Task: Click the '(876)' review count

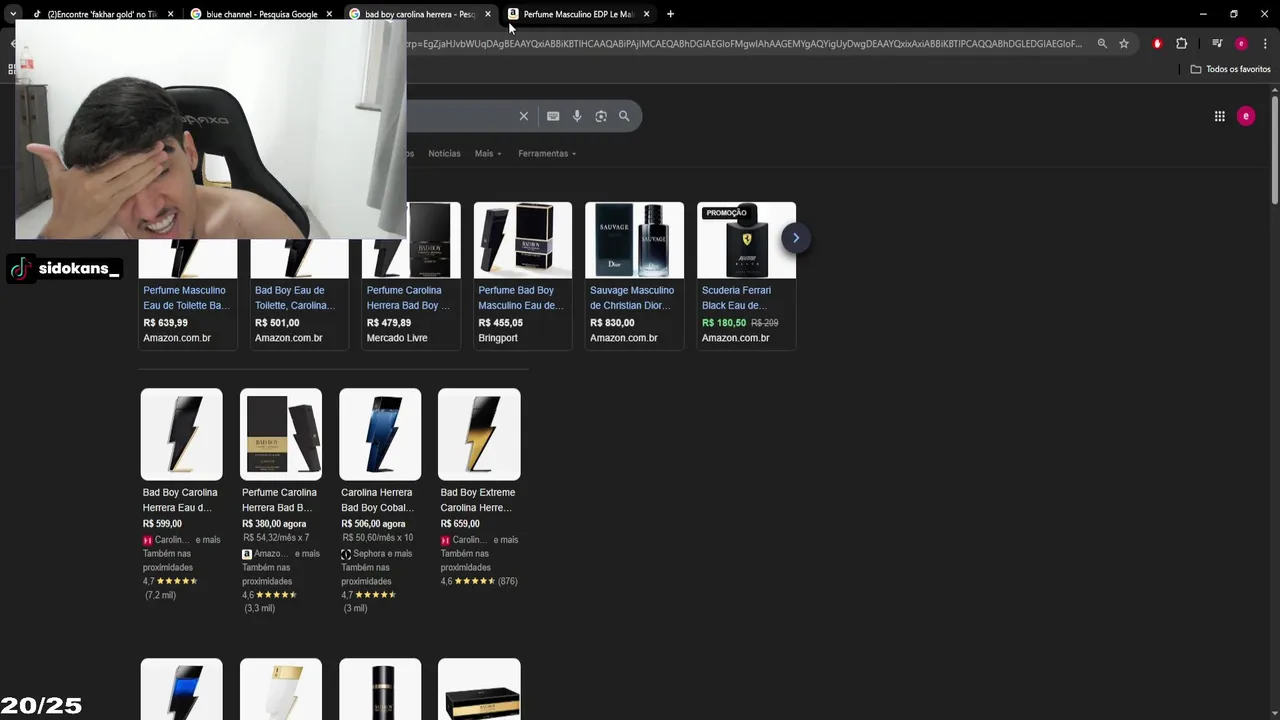Action: click(x=507, y=581)
